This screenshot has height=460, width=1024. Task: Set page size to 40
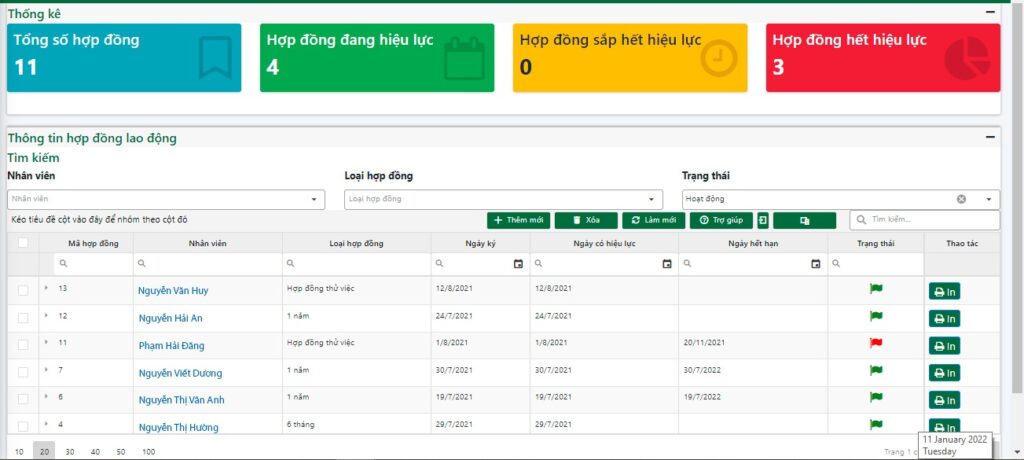pos(95,452)
